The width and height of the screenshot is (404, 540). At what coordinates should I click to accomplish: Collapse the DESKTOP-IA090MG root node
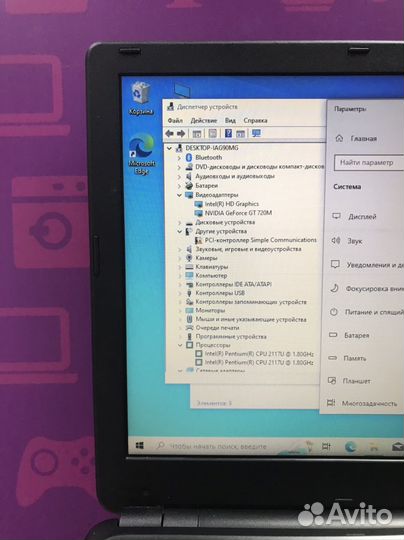point(169,148)
